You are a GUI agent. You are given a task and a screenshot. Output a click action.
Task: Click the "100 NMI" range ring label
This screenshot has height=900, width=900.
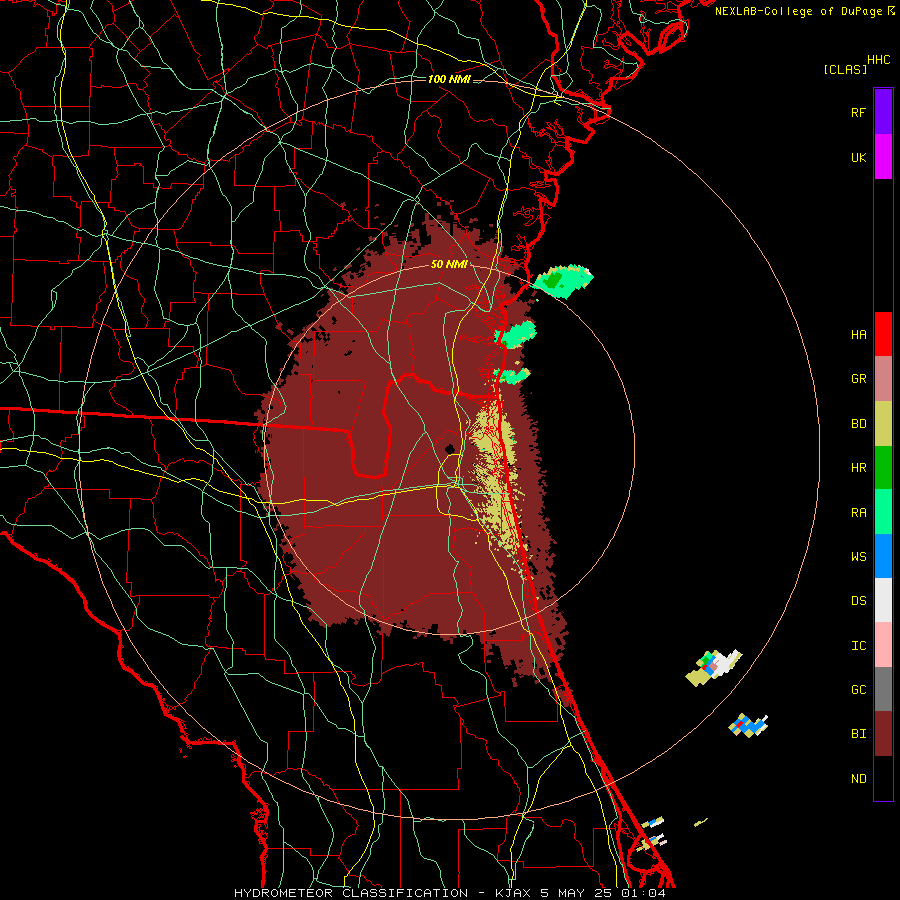(x=449, y=79)
